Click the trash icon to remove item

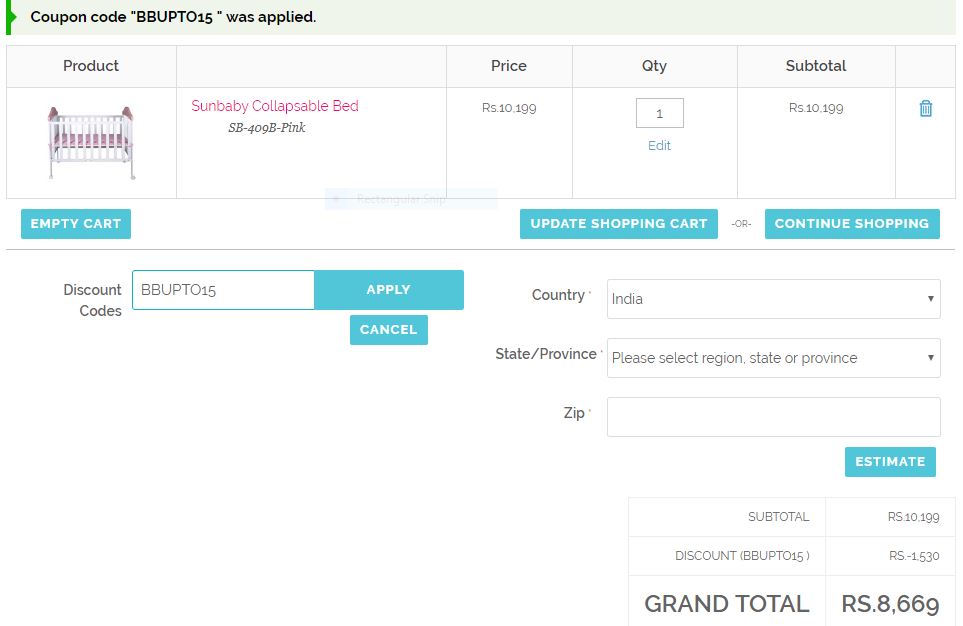pyautogui.click(x=925, y=109)
